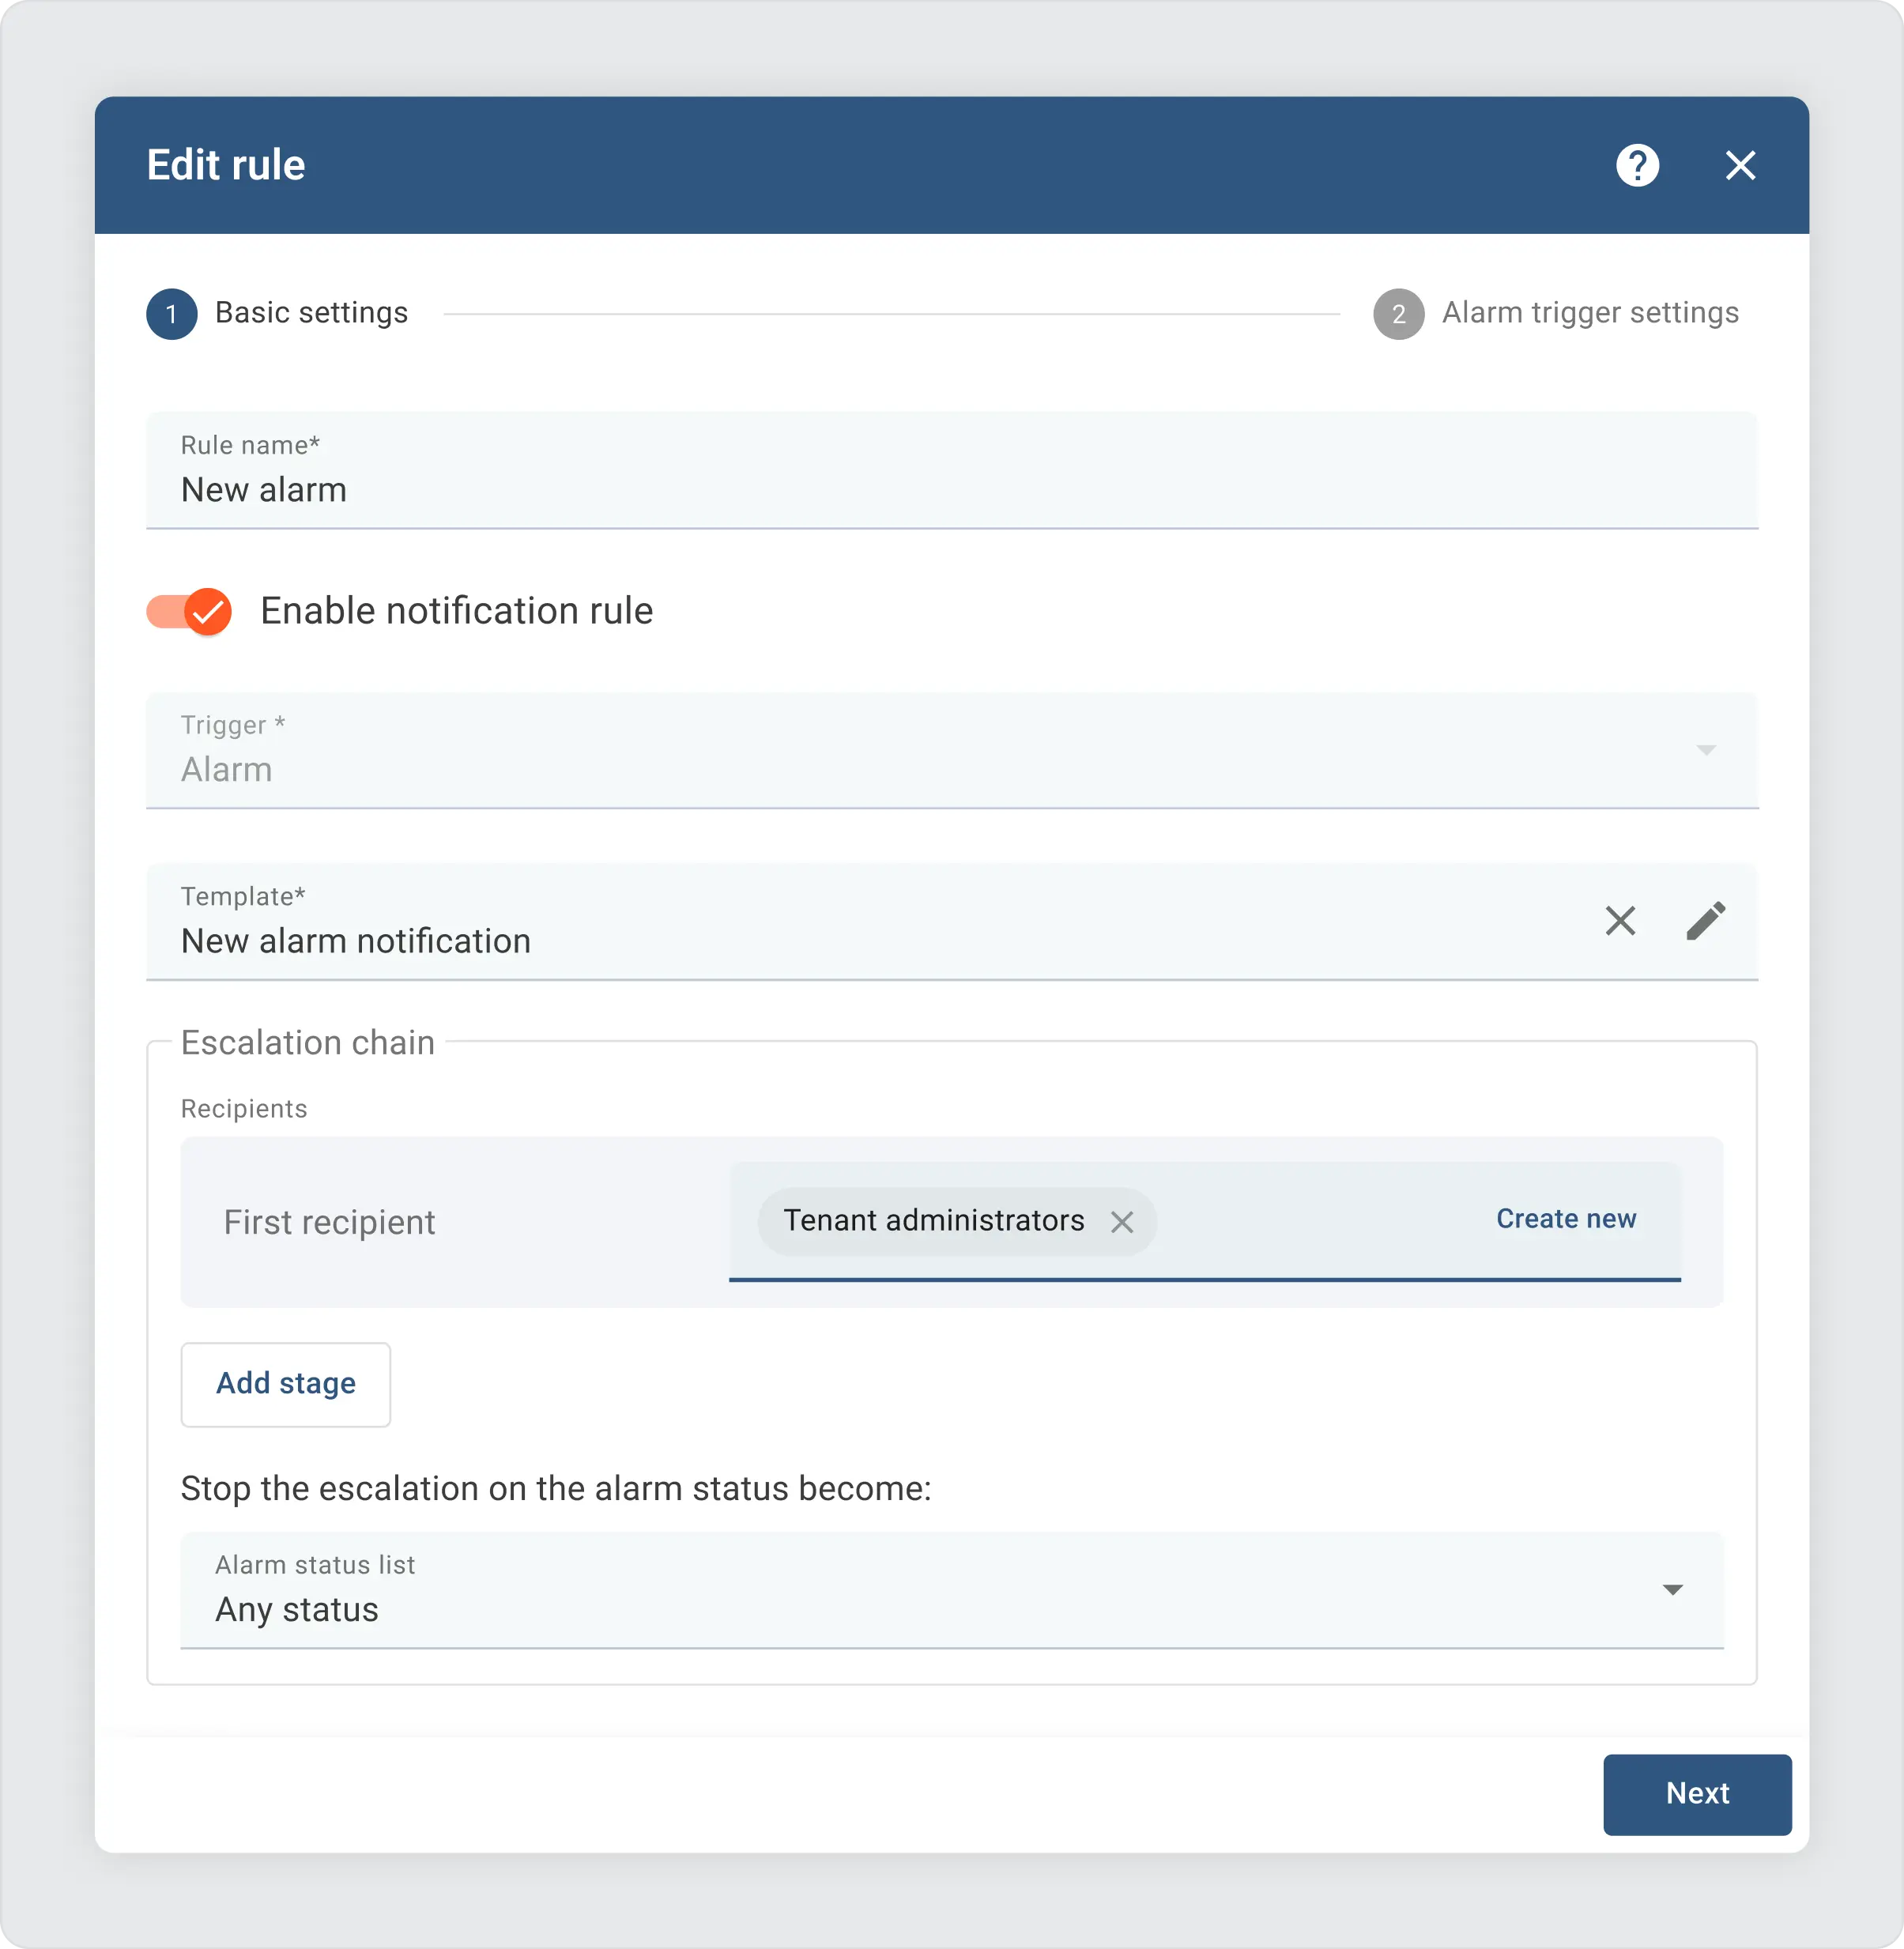Clear the selected template with X icon

[1620, 920]
